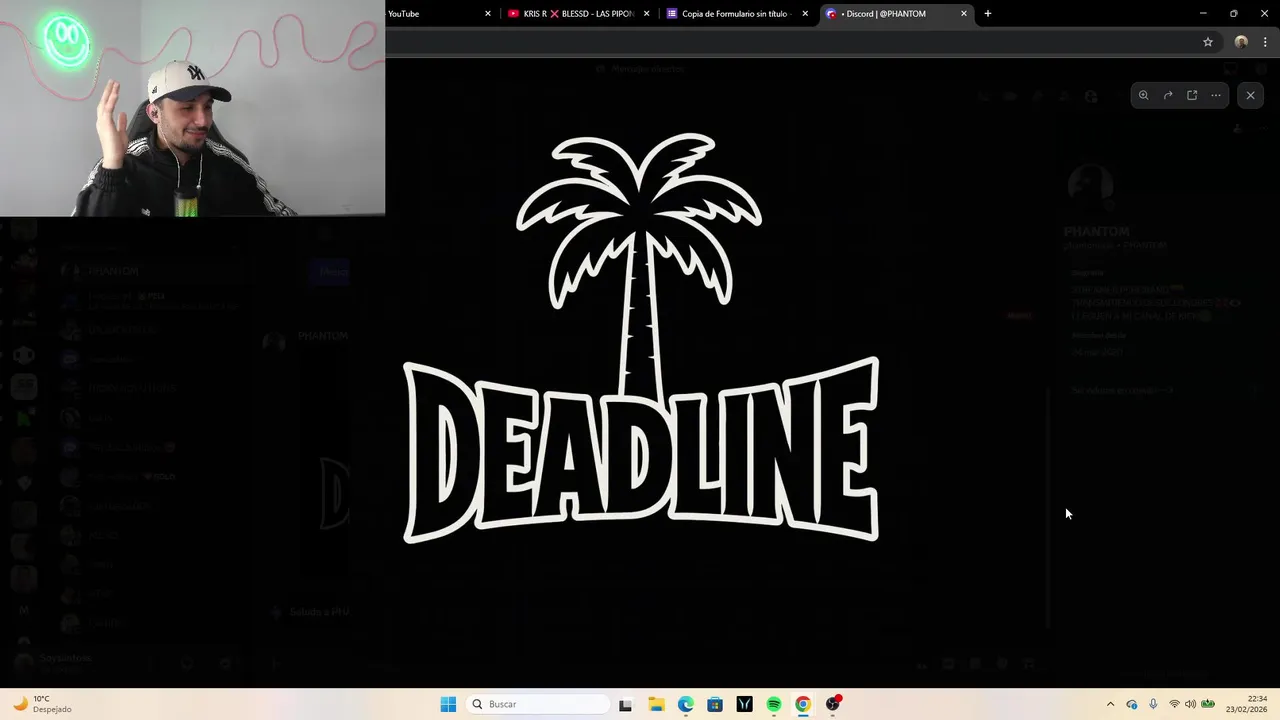Viewport: 1280px width, 720px height.
Task: Open the weather widget showing 10°C Despejado
Action: click(42, 704)
